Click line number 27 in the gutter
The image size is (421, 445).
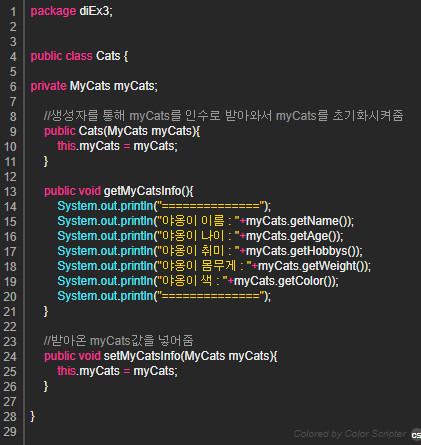pos(10,402)
